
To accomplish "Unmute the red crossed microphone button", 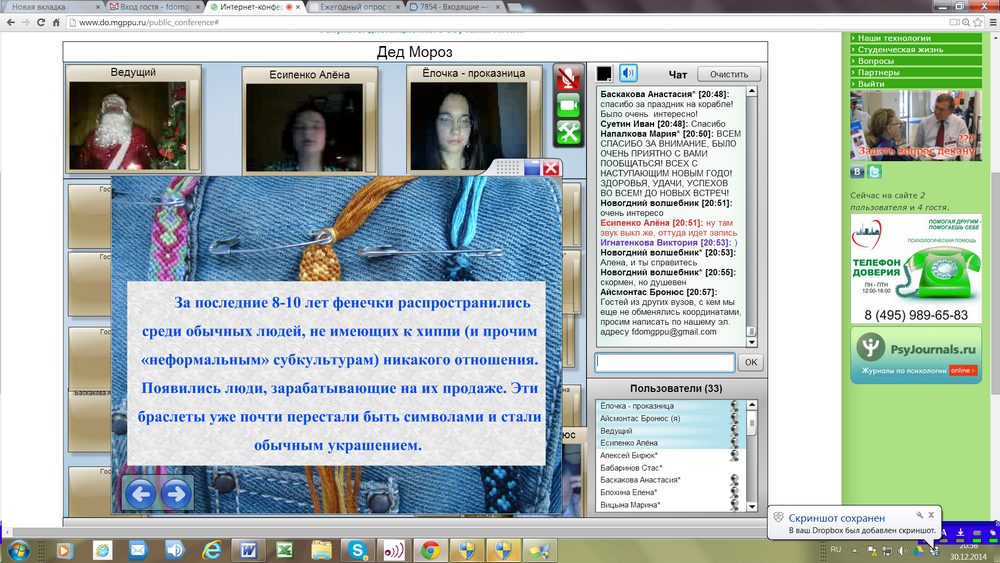I will pyautogui.click(x=568, y=78).
